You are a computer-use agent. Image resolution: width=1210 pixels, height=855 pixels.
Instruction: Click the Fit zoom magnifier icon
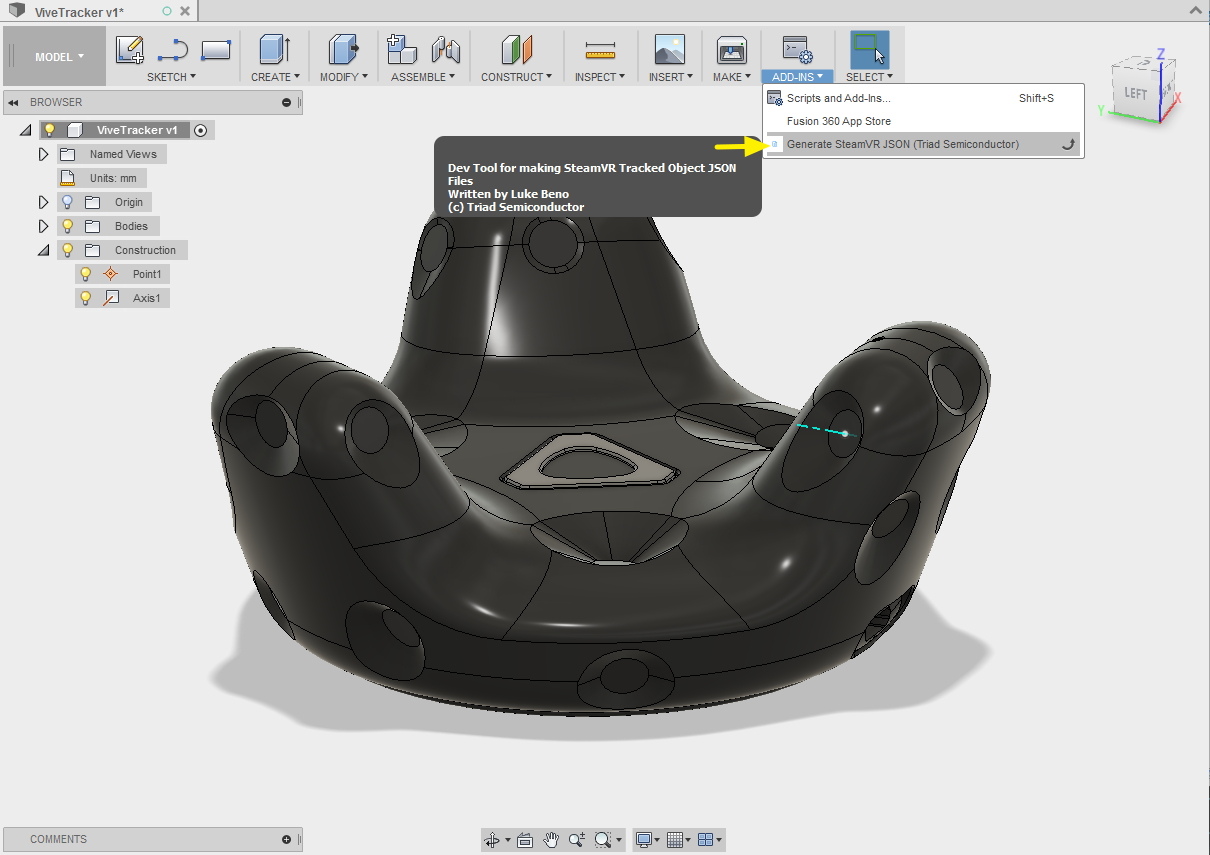pos(603,839)
